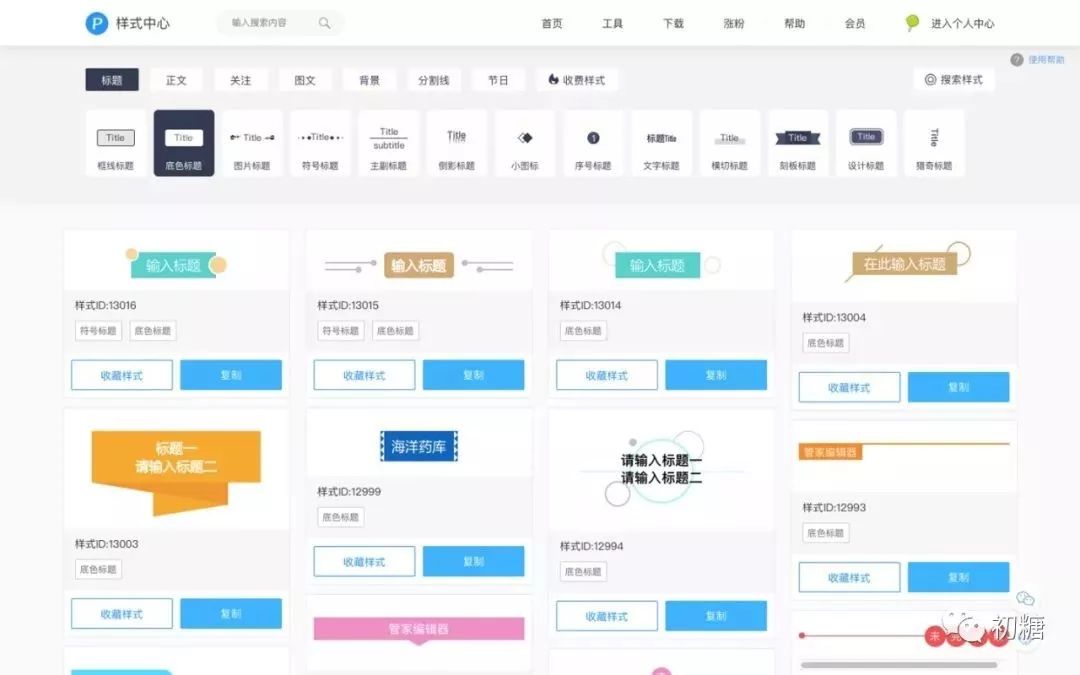Select the 框线标题 style type icon
The width and height of the screenshot is (1080, 675).
pos(114,143)
